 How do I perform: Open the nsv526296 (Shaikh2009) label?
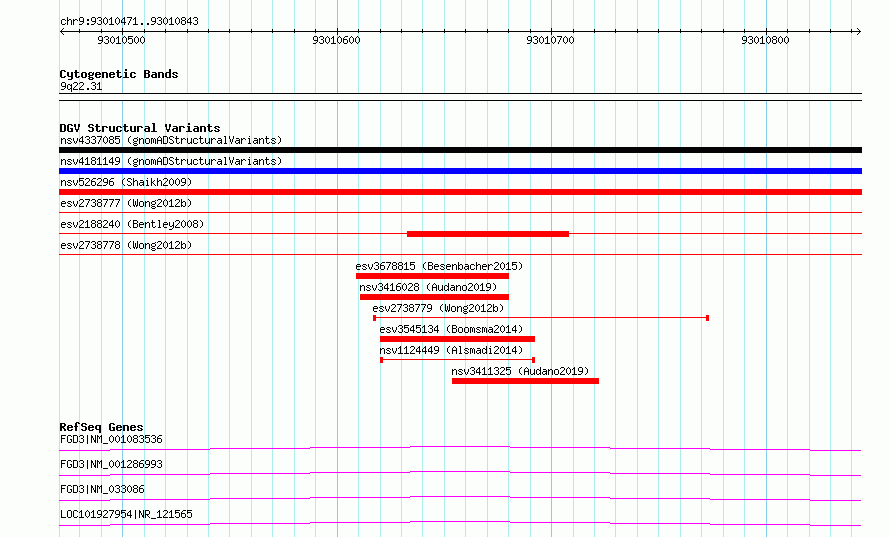click(x=126, y=182)
